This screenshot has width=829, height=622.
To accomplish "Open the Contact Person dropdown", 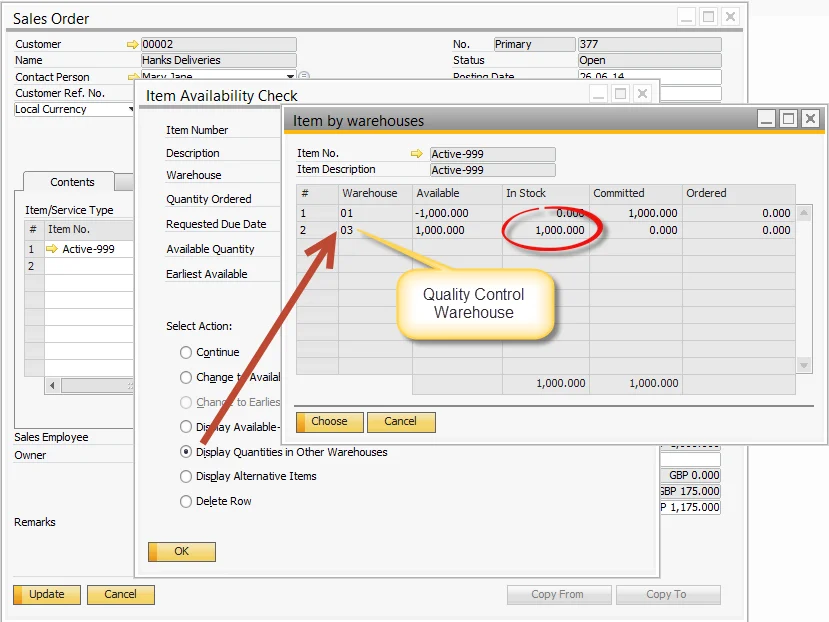I will point(290,76).
